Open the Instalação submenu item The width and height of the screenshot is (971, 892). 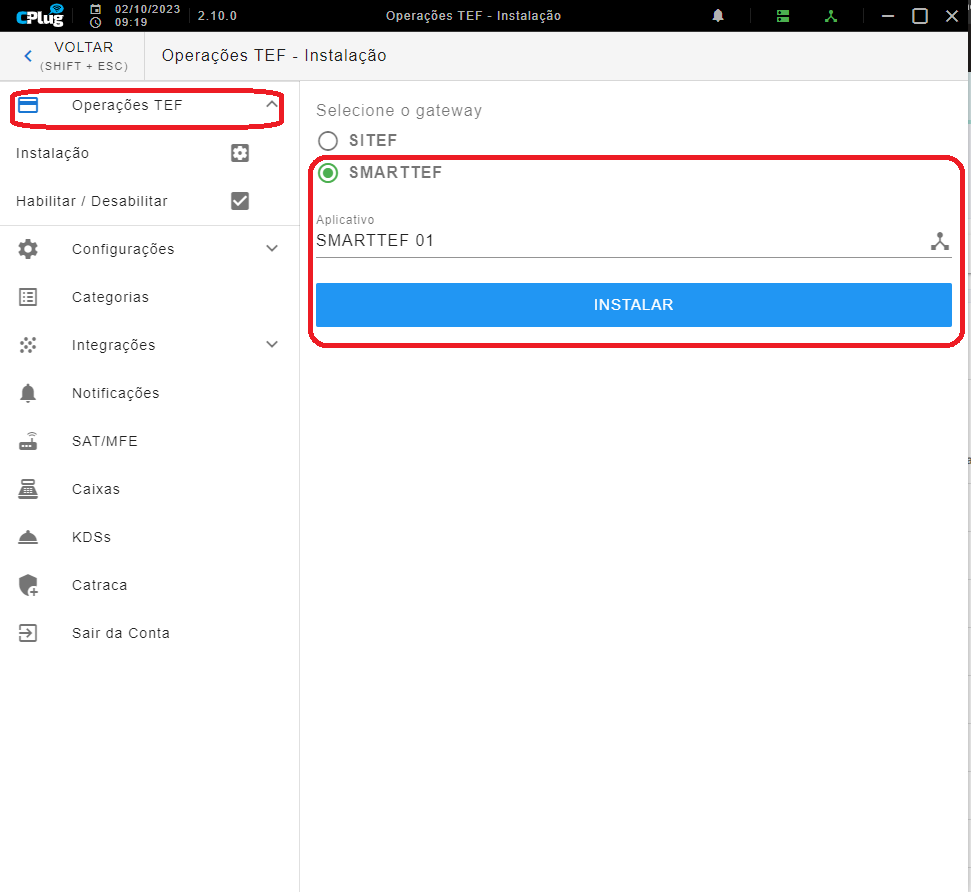(149, 153)
